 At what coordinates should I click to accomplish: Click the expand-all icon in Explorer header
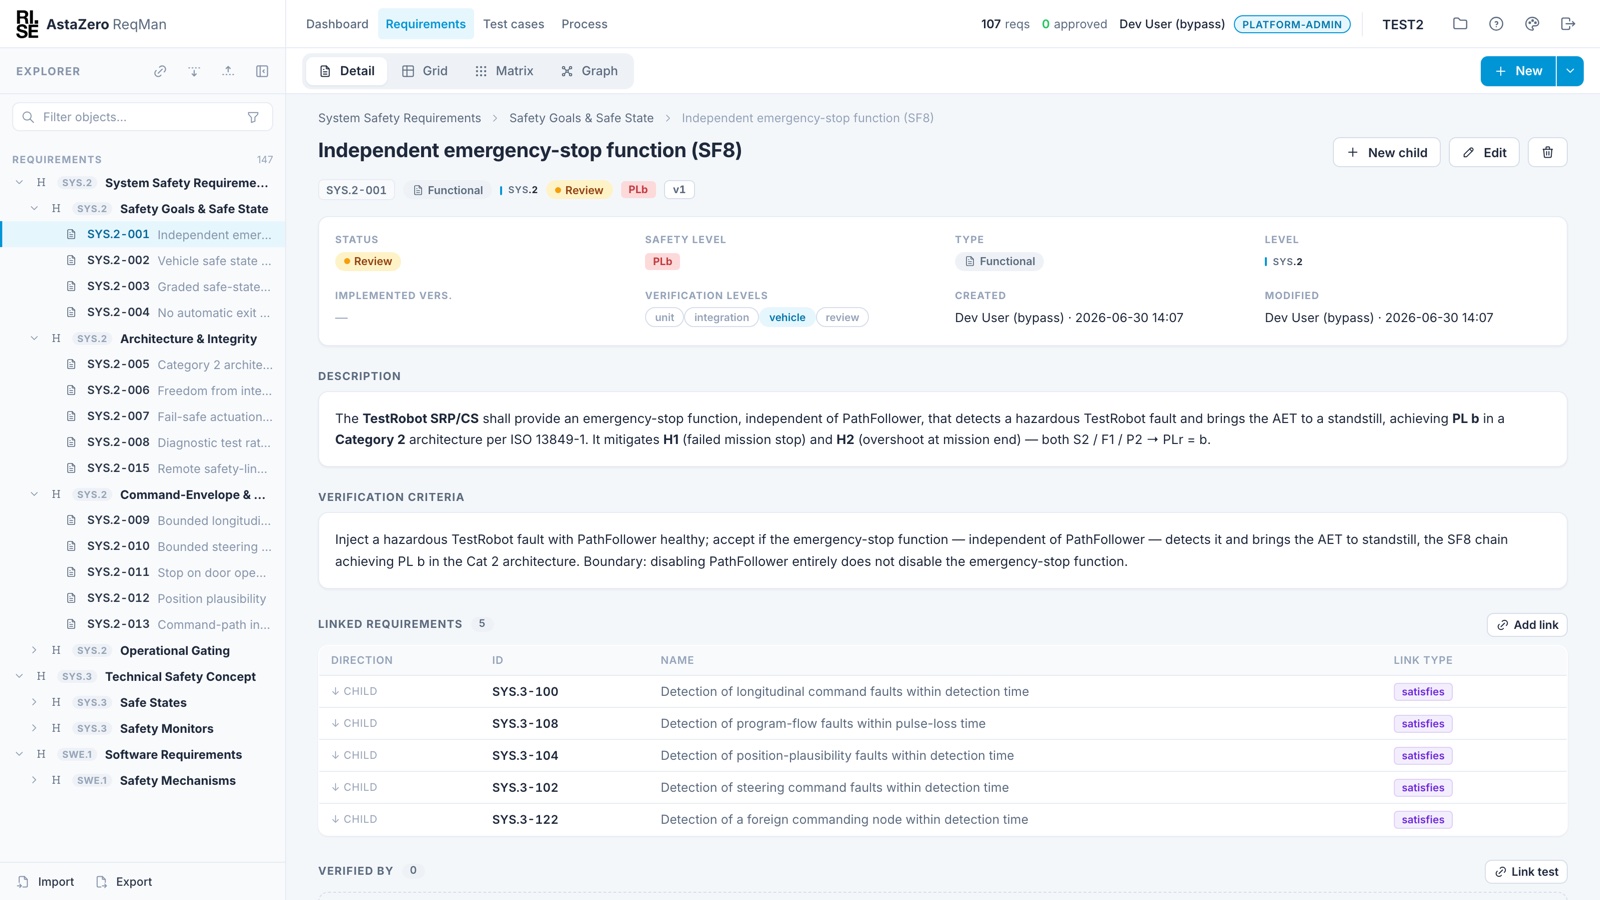[194, 71]
